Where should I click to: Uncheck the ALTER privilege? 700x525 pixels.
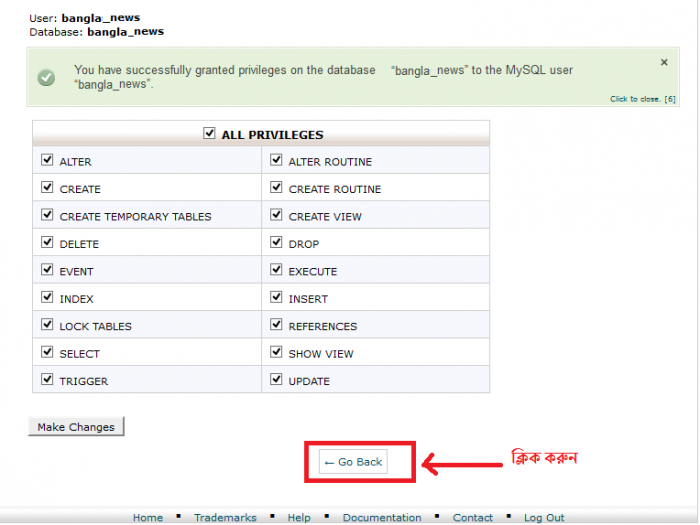pos(47,160)
